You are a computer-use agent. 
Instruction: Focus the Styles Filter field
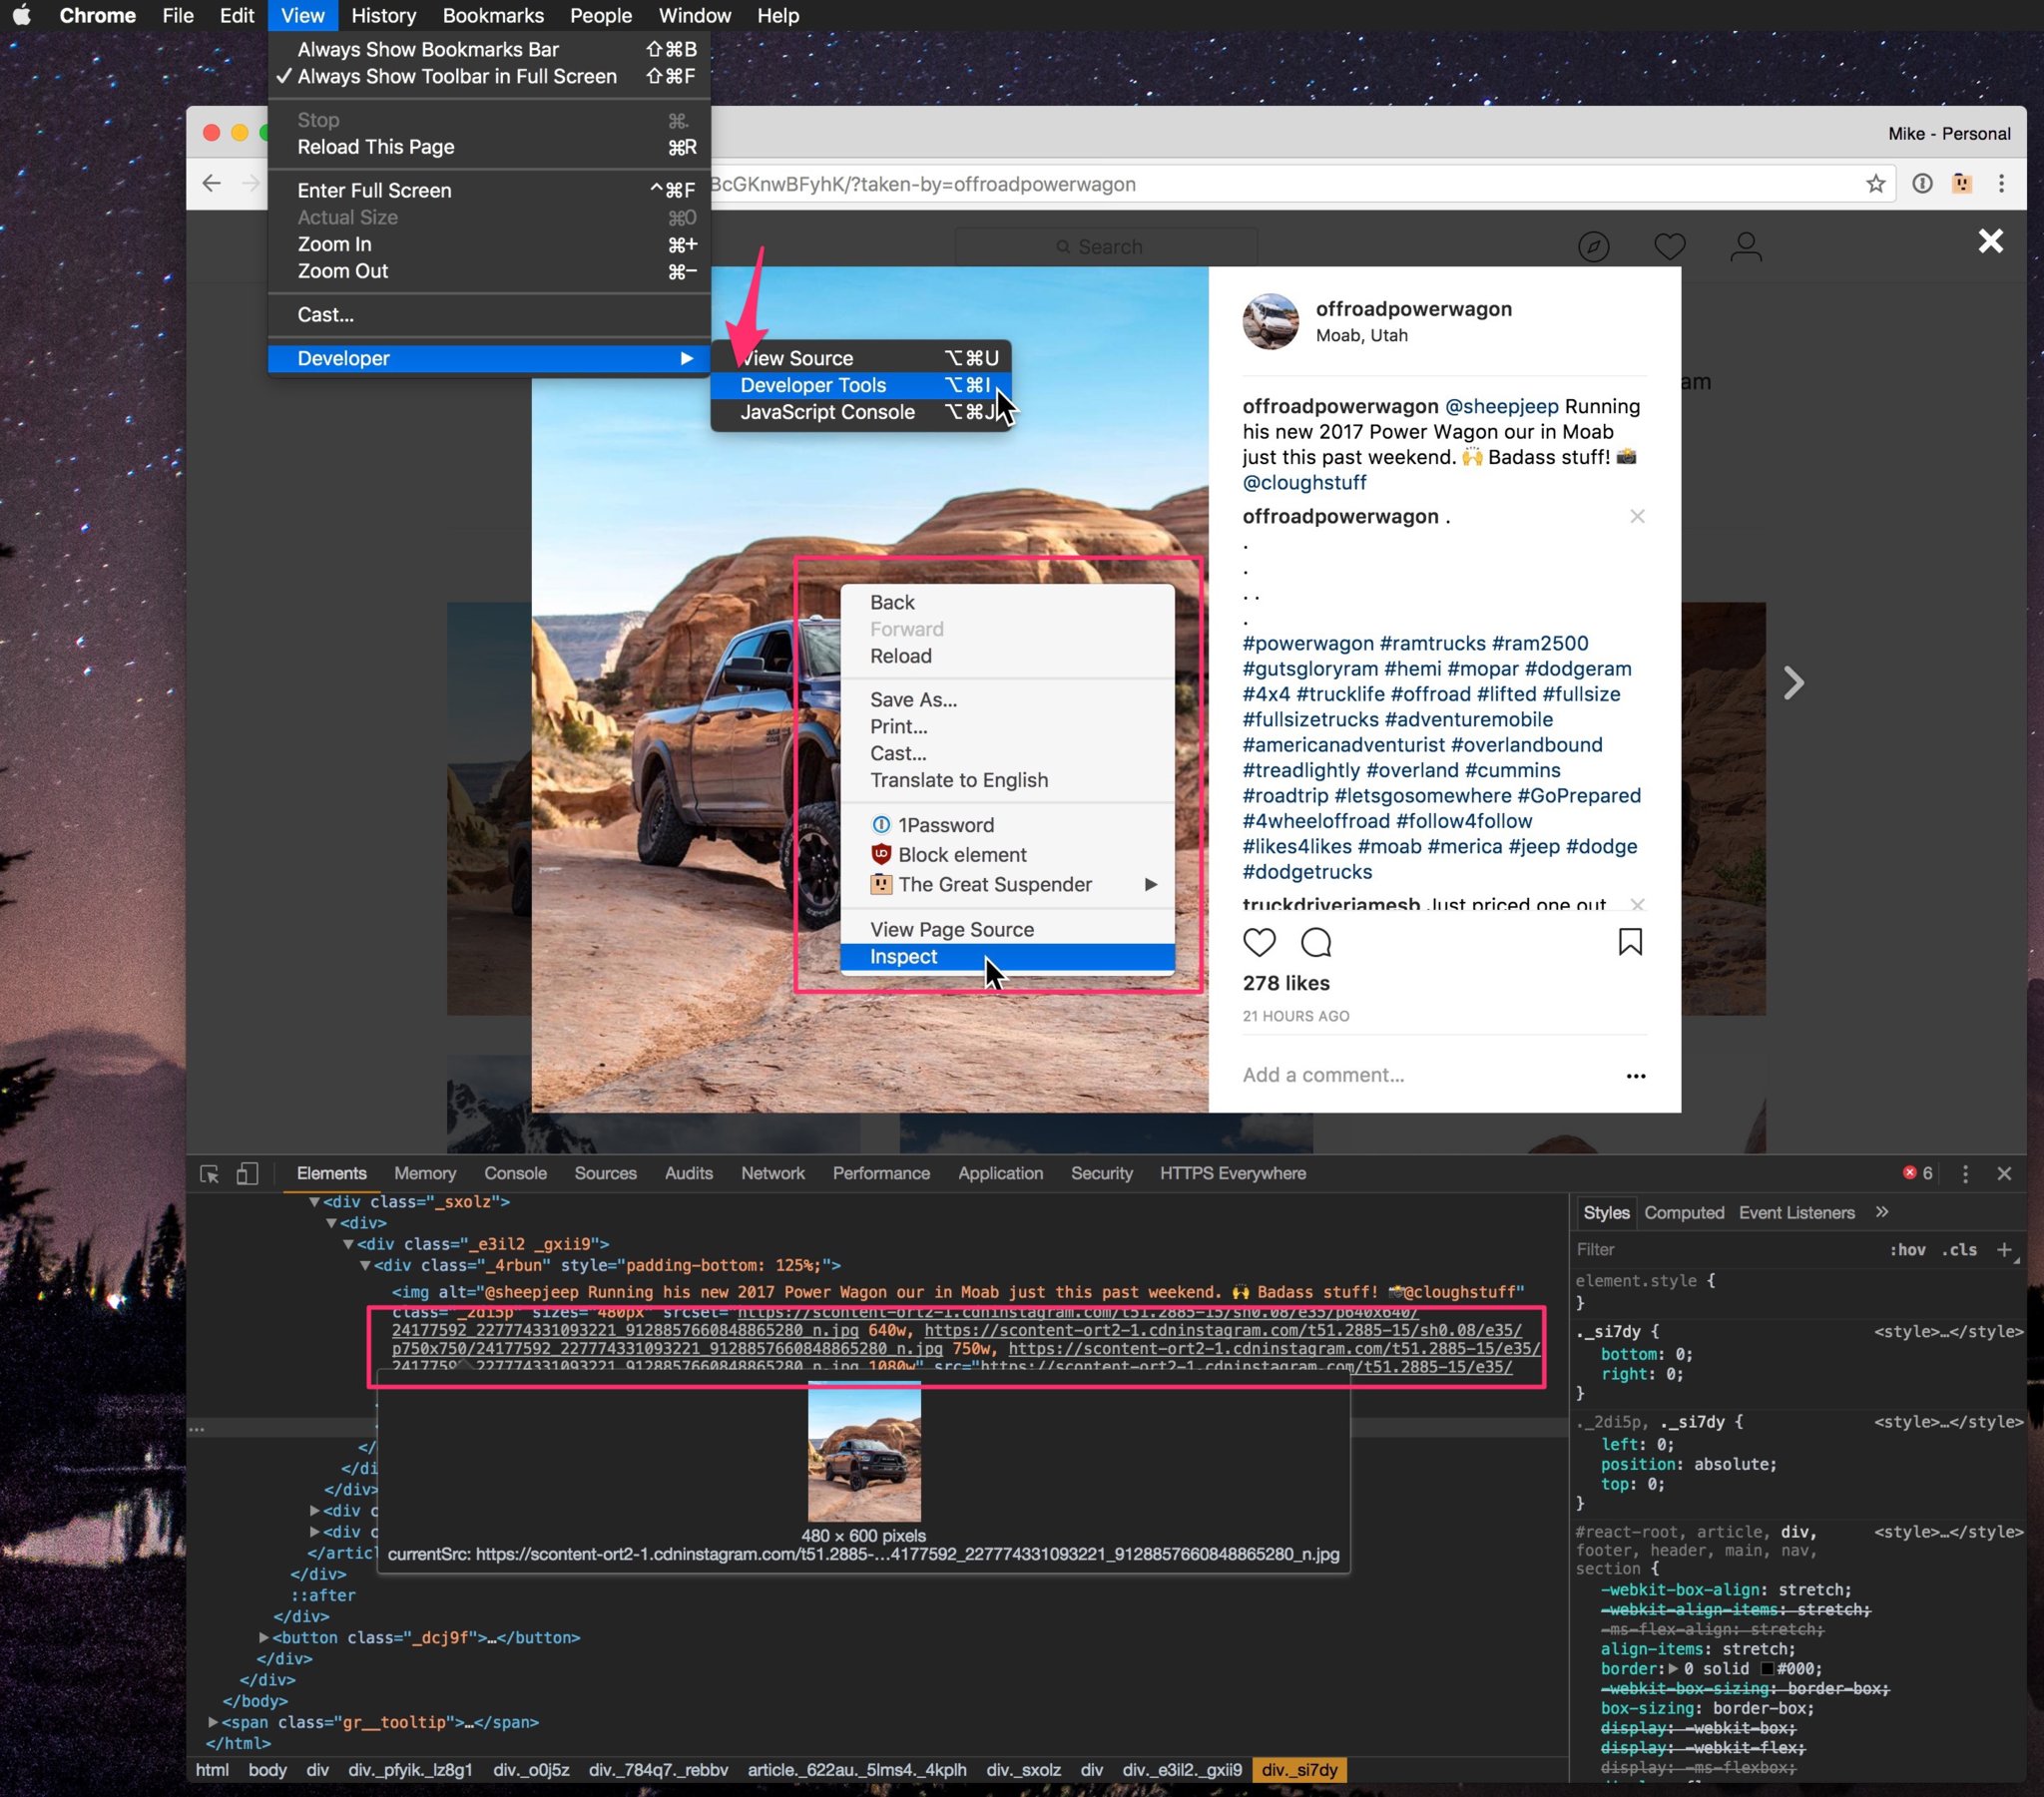1726,1250
